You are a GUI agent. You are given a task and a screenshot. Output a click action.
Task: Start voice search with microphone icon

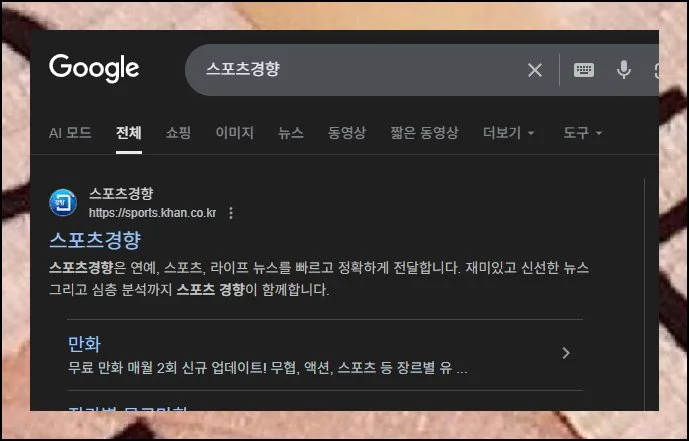click(624, 70)
